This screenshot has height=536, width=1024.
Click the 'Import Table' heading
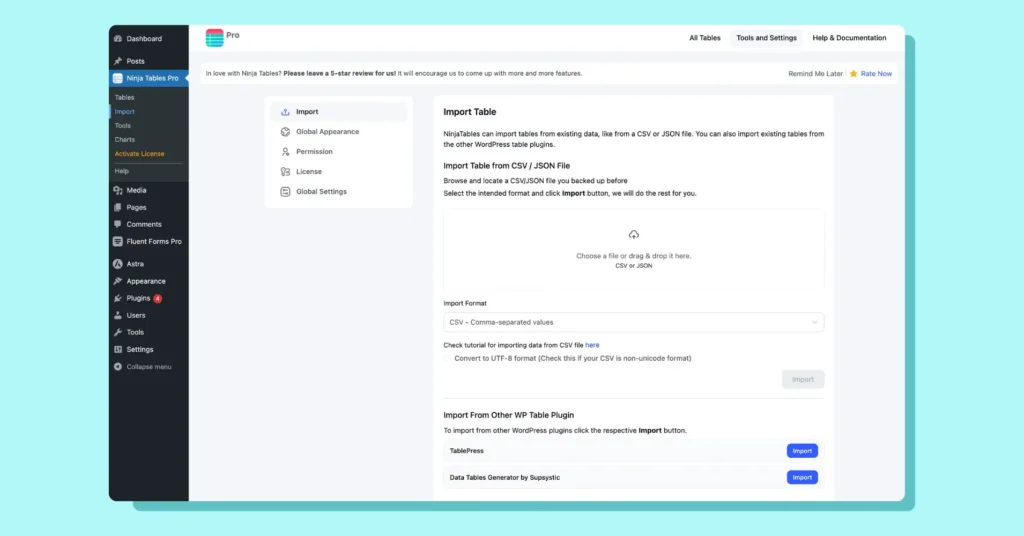click(470, 112)
